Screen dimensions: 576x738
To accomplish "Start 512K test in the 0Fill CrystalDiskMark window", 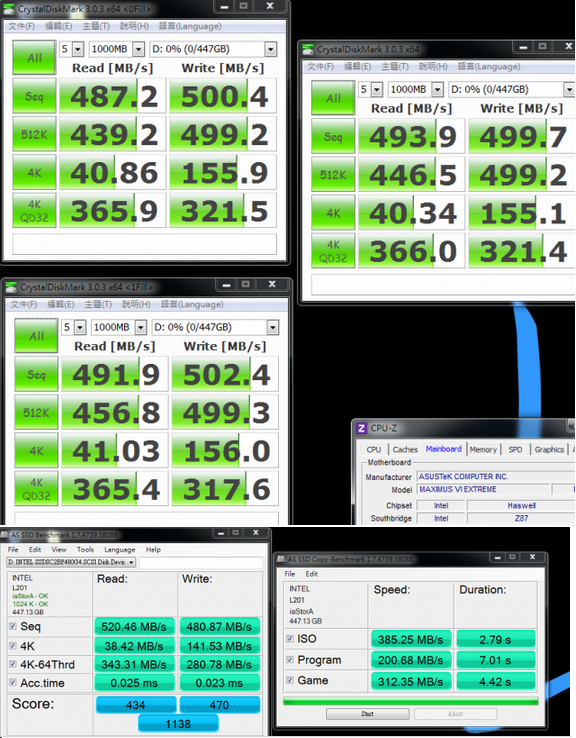I will click(x=34, y=135).
